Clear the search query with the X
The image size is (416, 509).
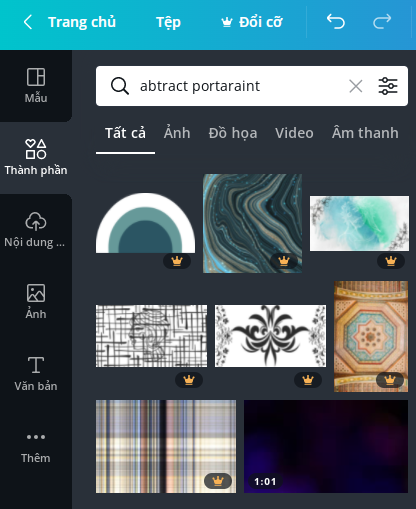tap(356, 86)
